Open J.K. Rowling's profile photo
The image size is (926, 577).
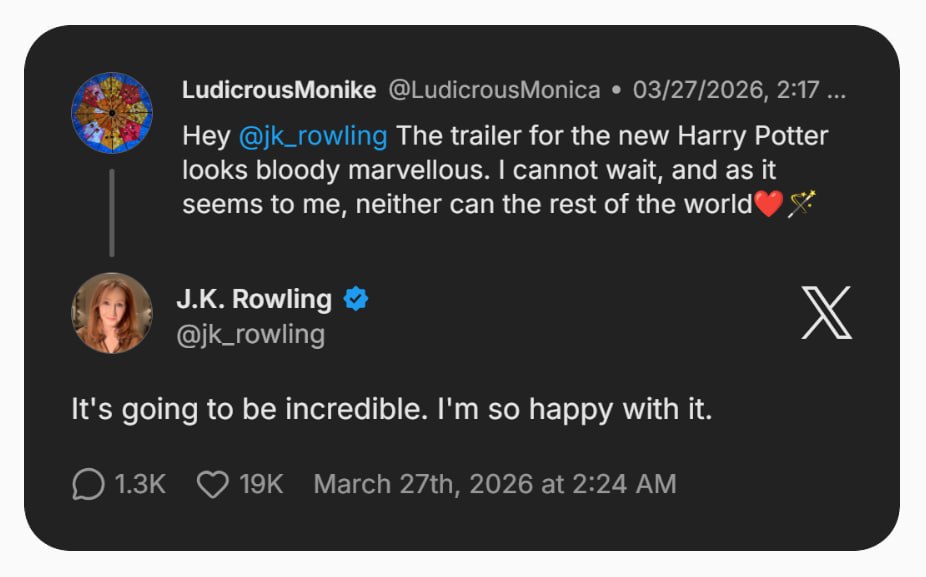pyautogui.click(x=112, y=313)
